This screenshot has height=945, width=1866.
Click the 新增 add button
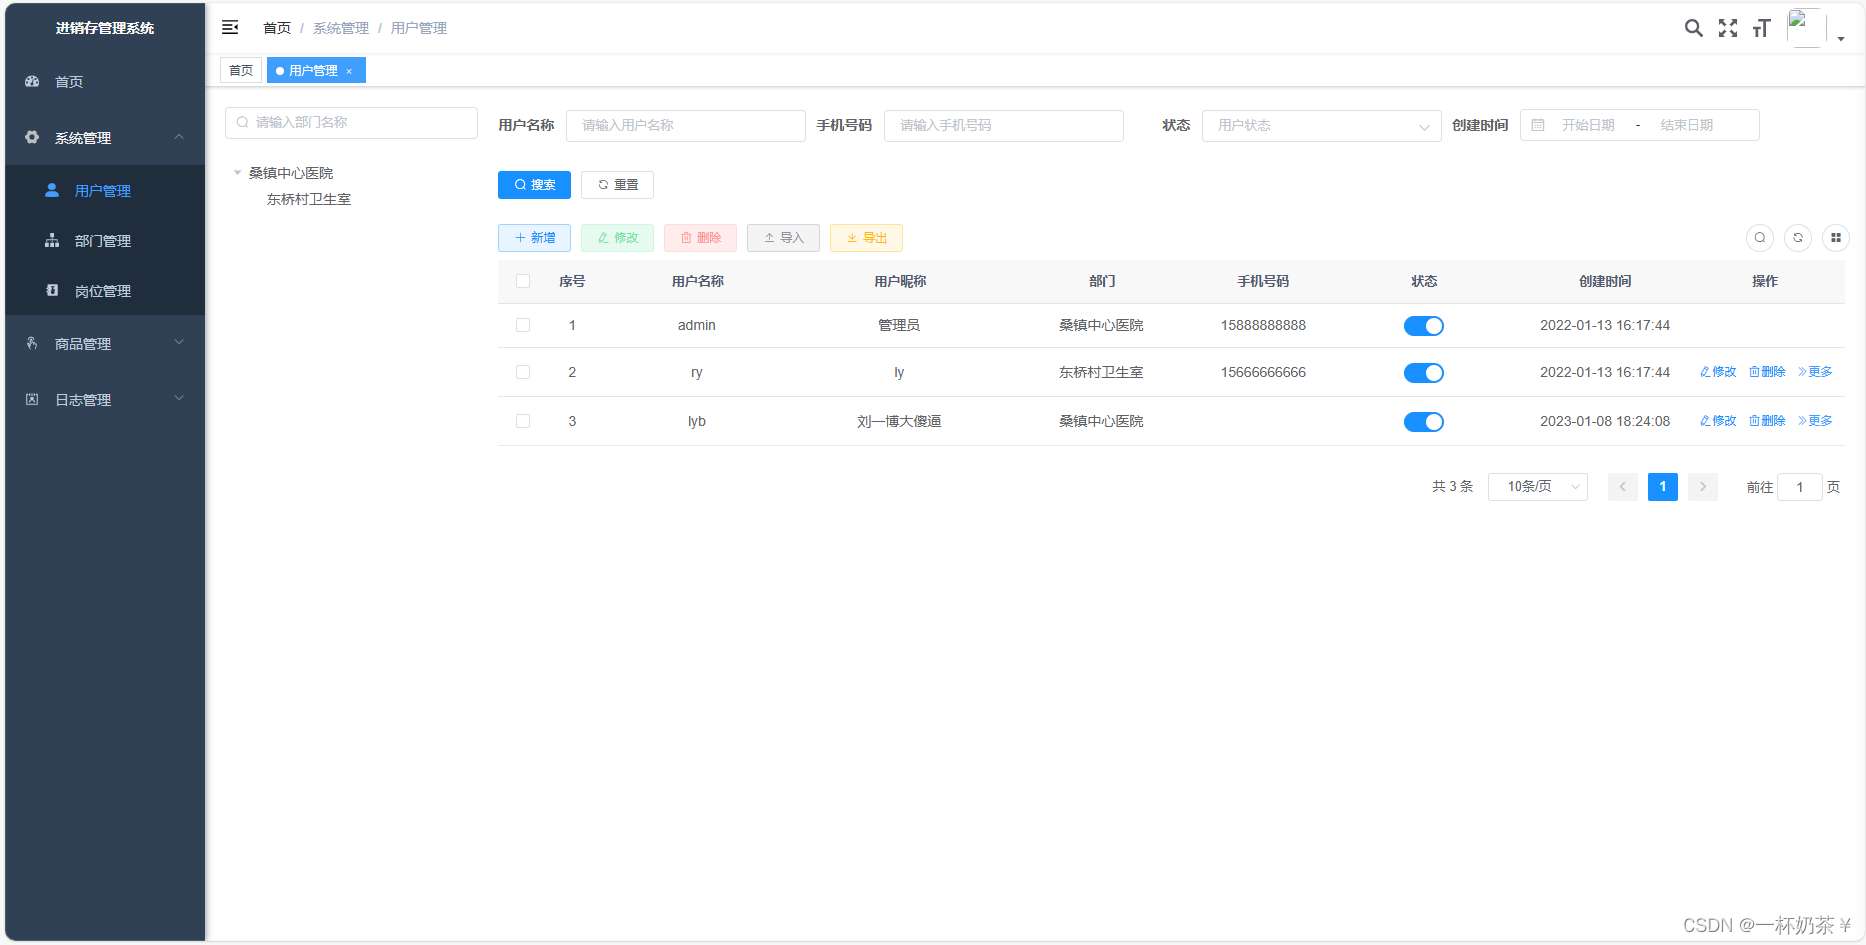pyautogui.click(x=534, y=238)
